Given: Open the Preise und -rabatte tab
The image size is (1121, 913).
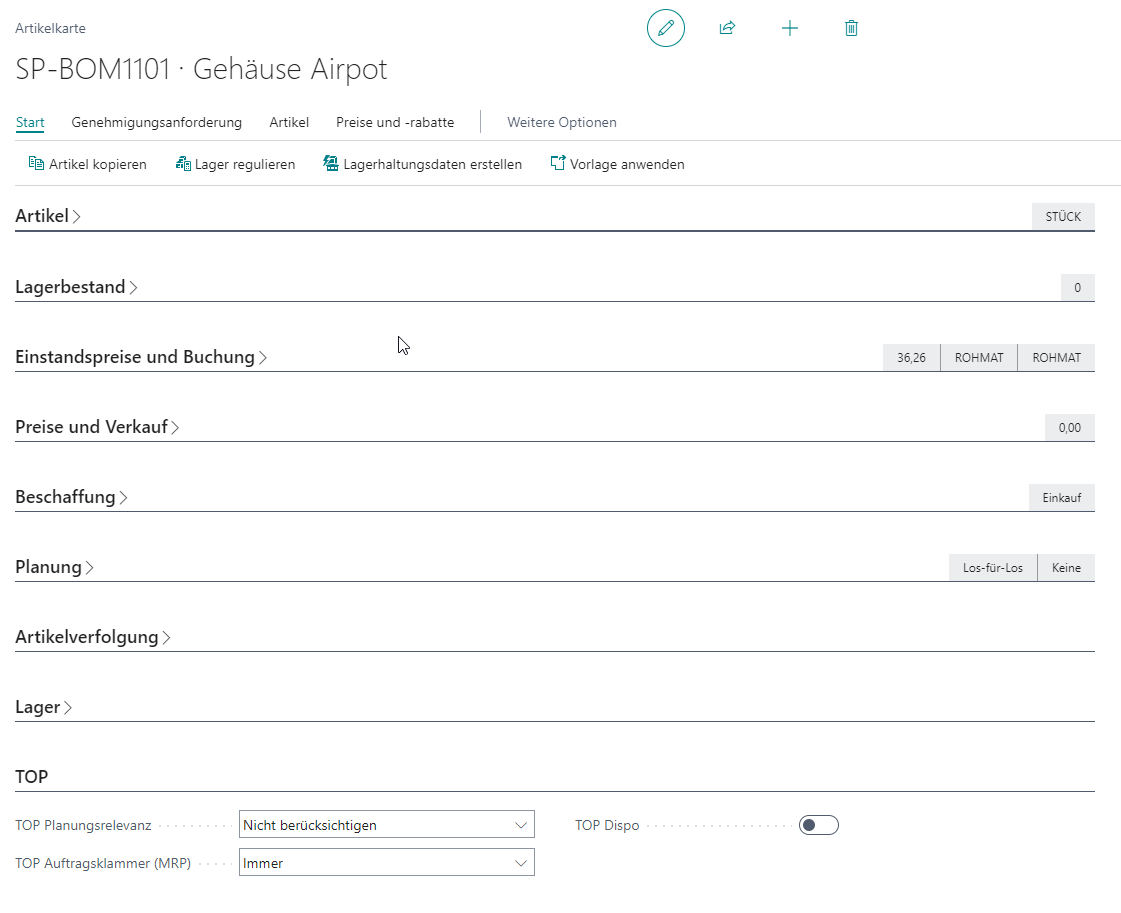Looking at the screenshot, I should 395,122.
